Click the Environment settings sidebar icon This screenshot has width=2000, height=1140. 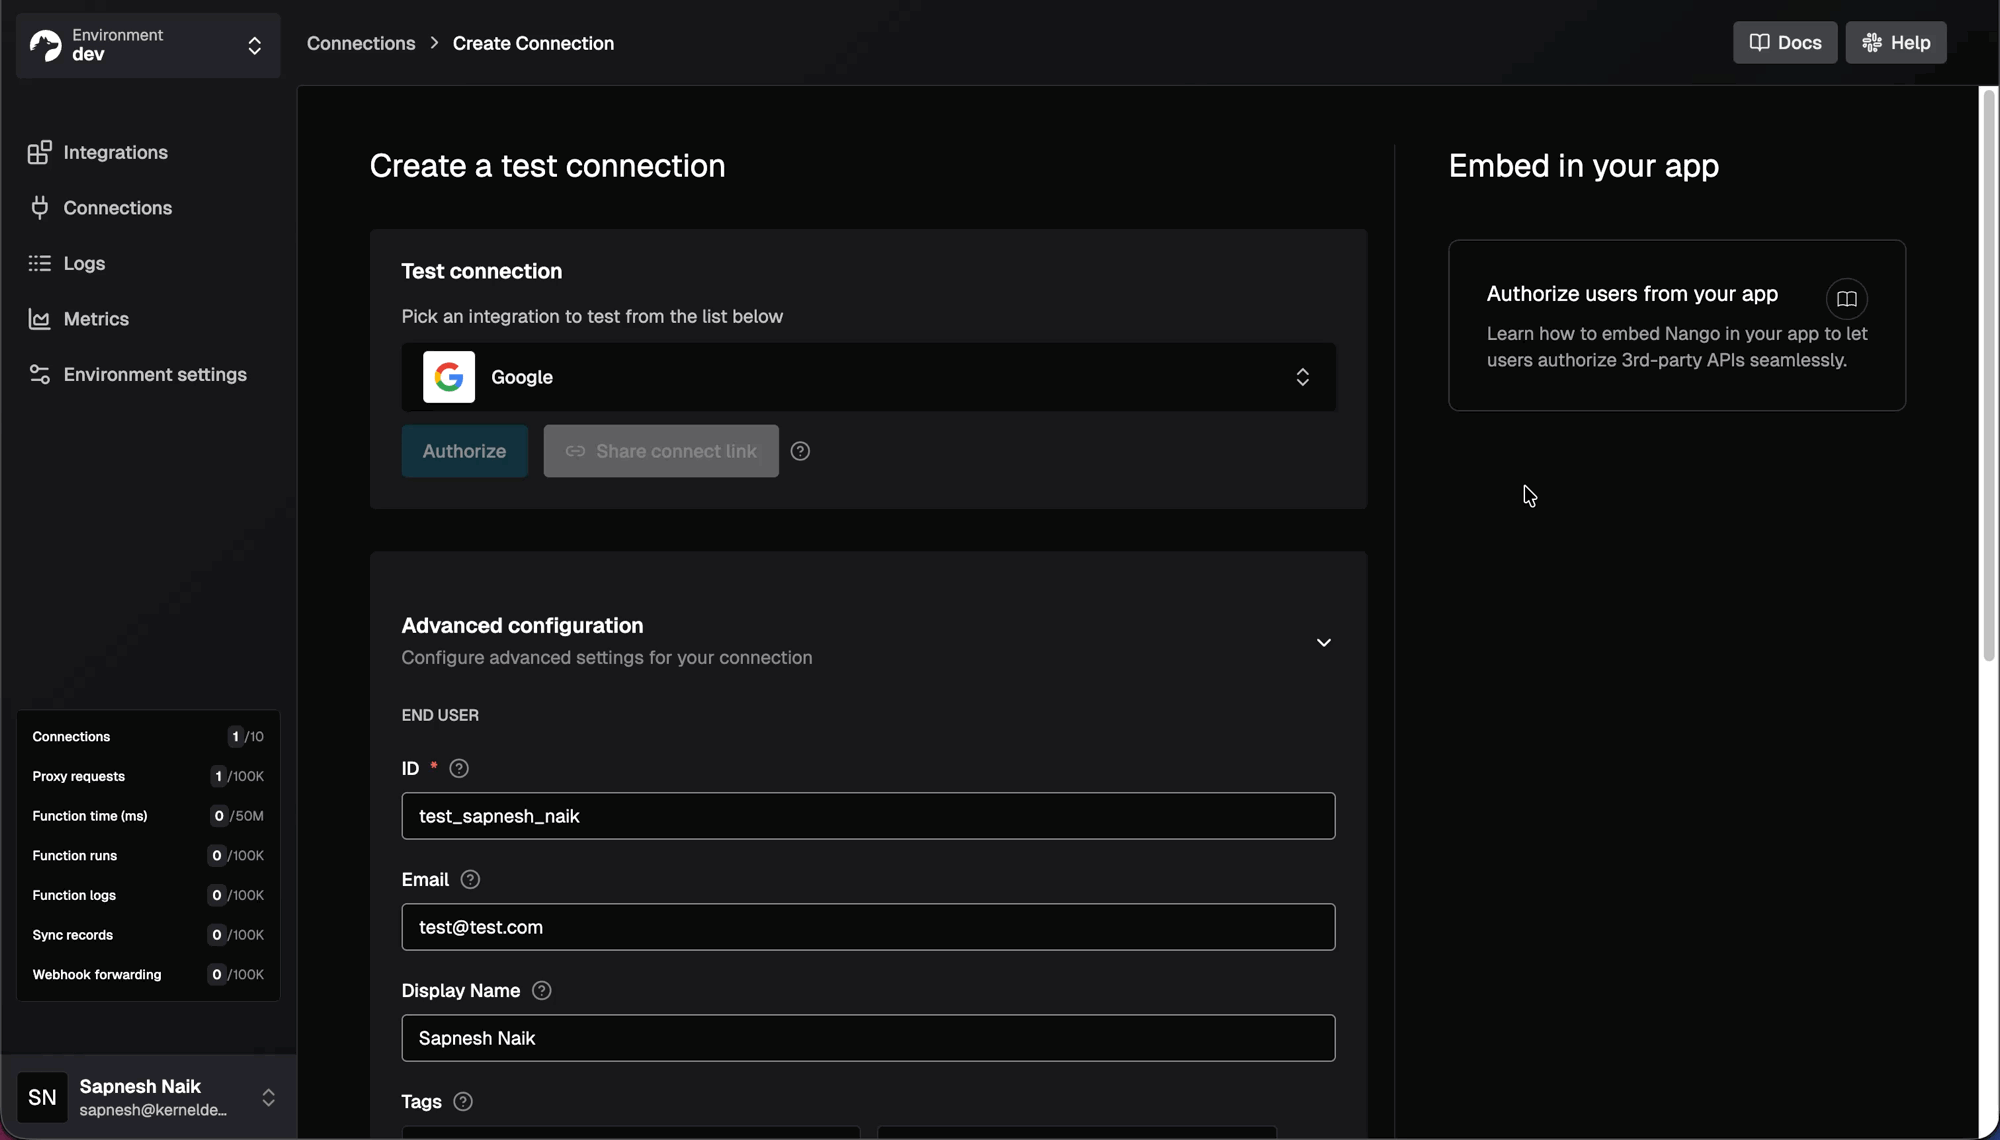[x=39, y=375]
